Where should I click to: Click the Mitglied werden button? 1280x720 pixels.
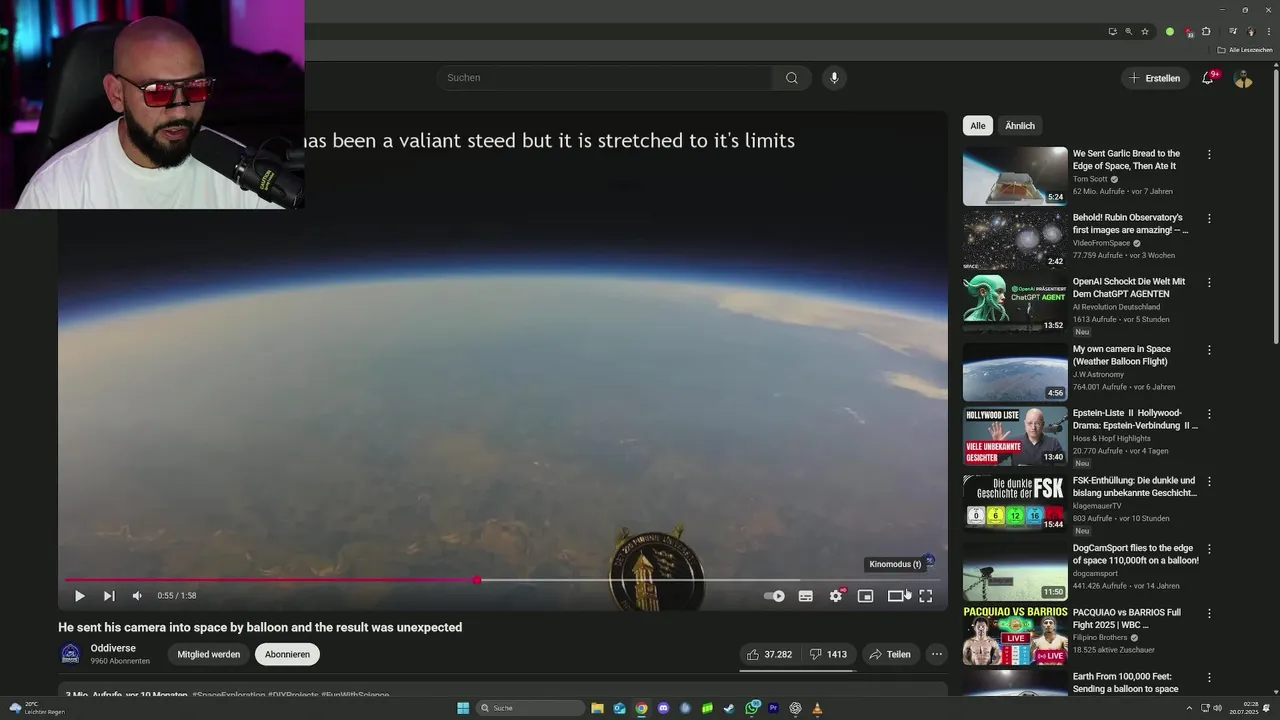(209, 654)
